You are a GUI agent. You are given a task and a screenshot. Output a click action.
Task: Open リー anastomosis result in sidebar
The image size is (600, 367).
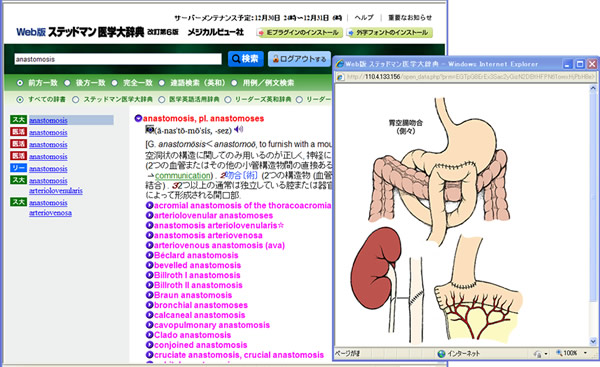point(48,168)
